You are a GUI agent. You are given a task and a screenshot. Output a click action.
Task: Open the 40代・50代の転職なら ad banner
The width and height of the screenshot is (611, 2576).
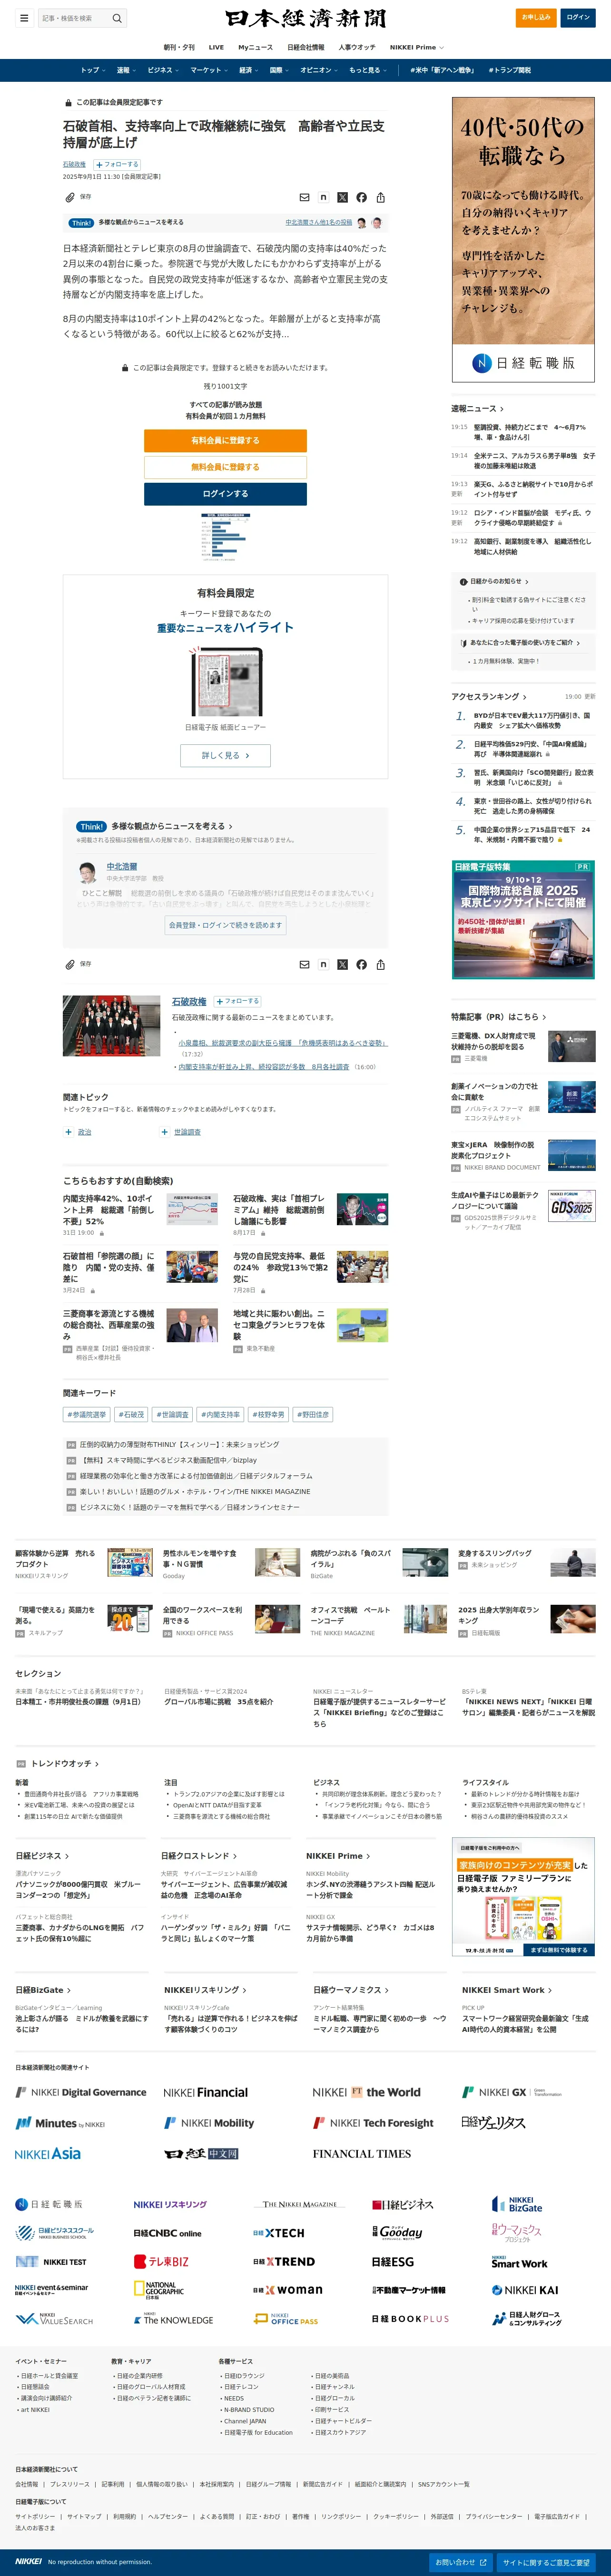click(523, 239)
